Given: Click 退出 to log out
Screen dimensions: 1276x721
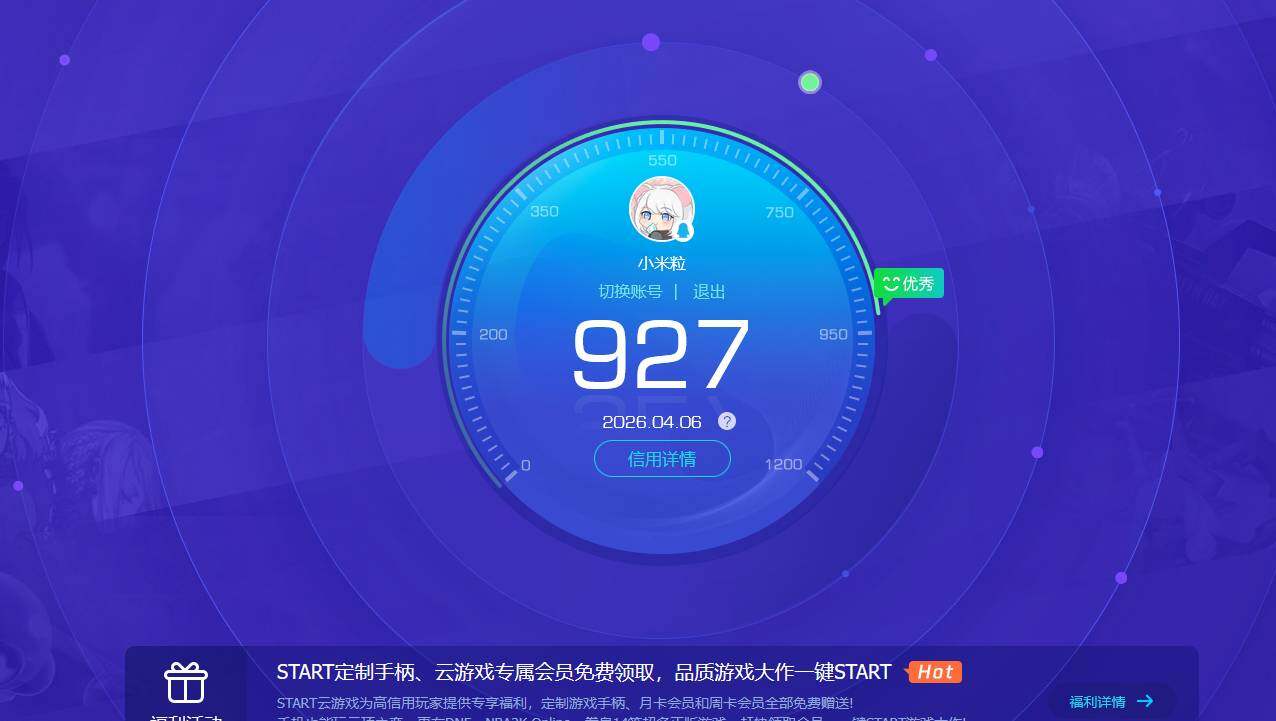Looking at the screenshot, I should point(710,292).
